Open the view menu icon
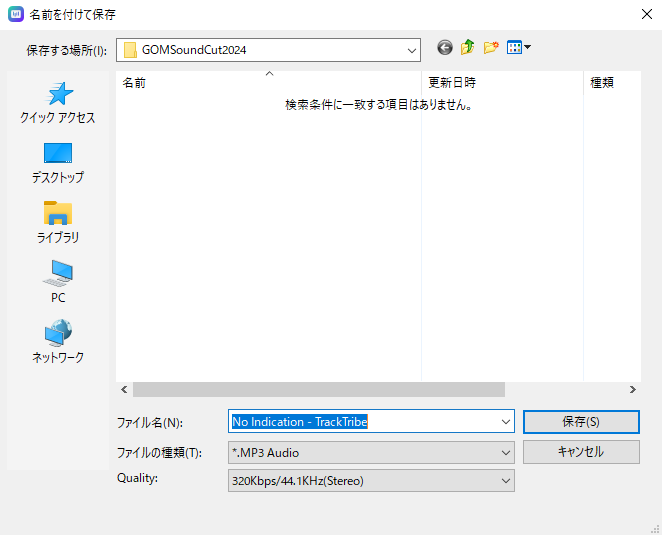Image resolution: width=662 pixels, height=535 pixels. coord(518,48)
